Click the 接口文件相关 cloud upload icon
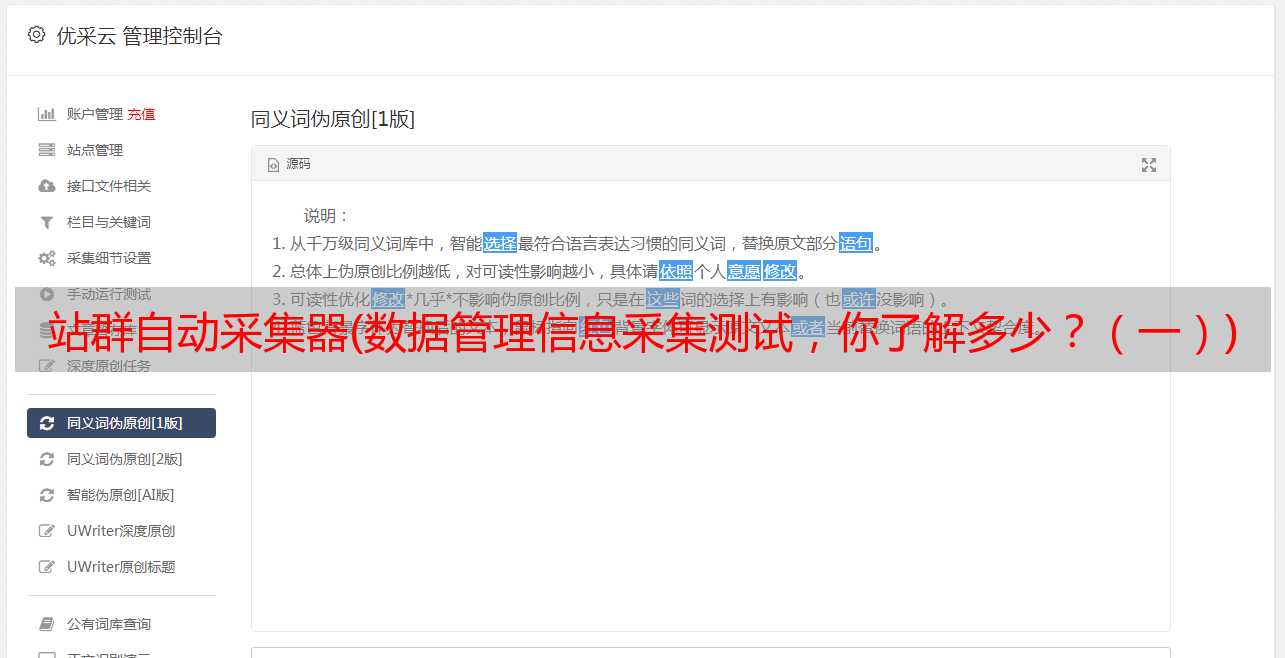 46,186
